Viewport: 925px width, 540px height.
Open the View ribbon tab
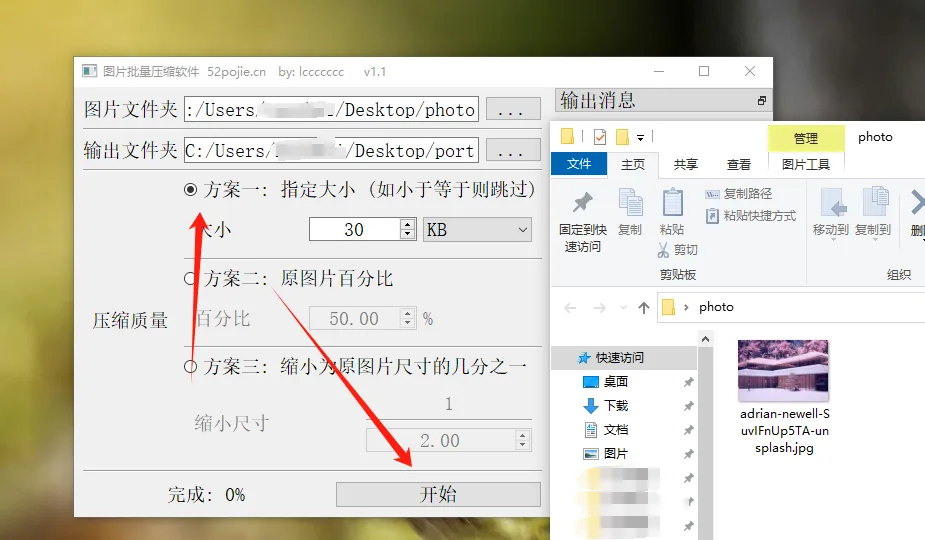739,165
